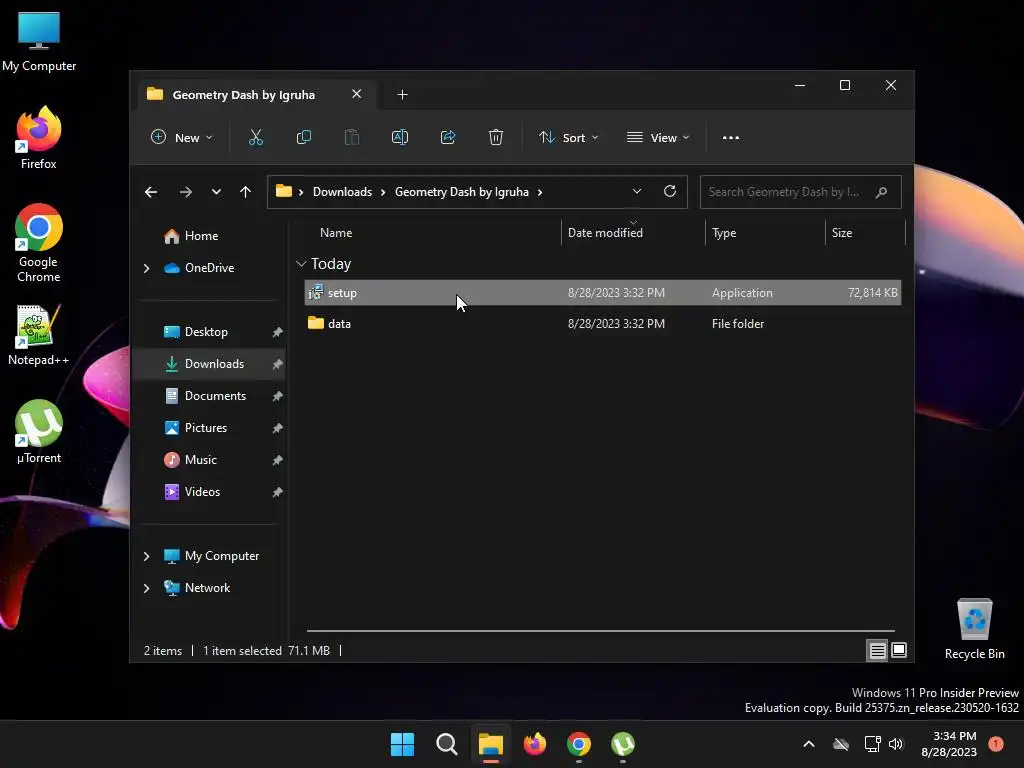Open the network tray icon

pos(872,744)
